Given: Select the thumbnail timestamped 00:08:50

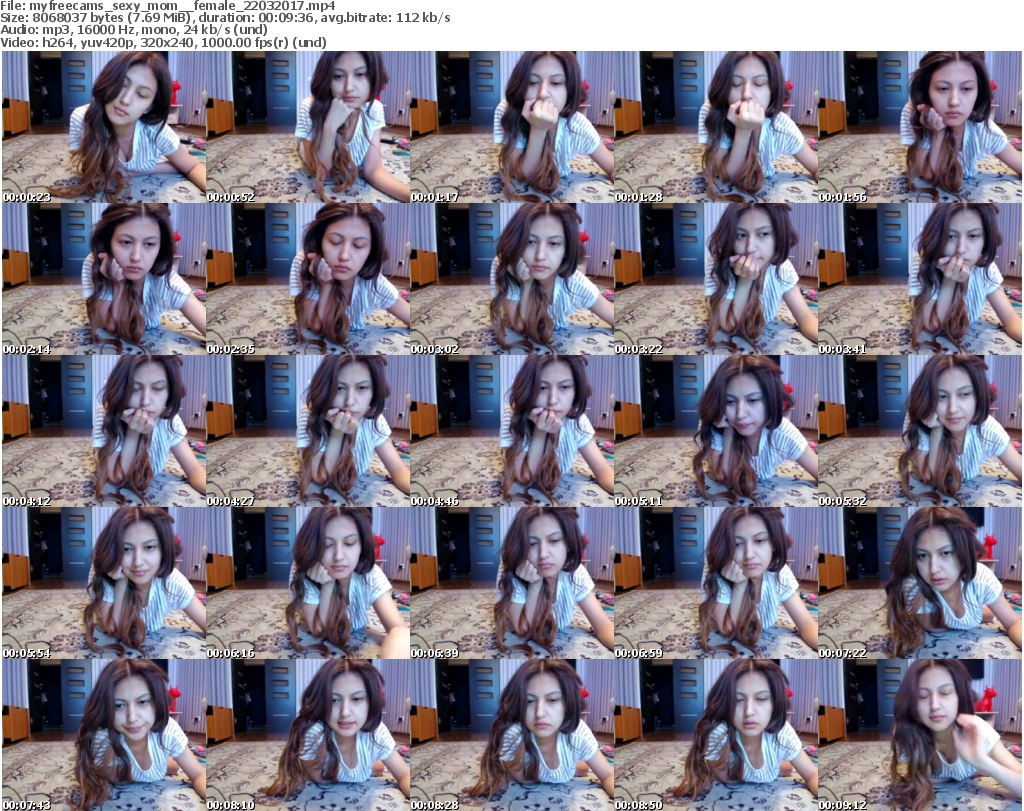Looking at the screenshot, I should [x=716, y=735].
